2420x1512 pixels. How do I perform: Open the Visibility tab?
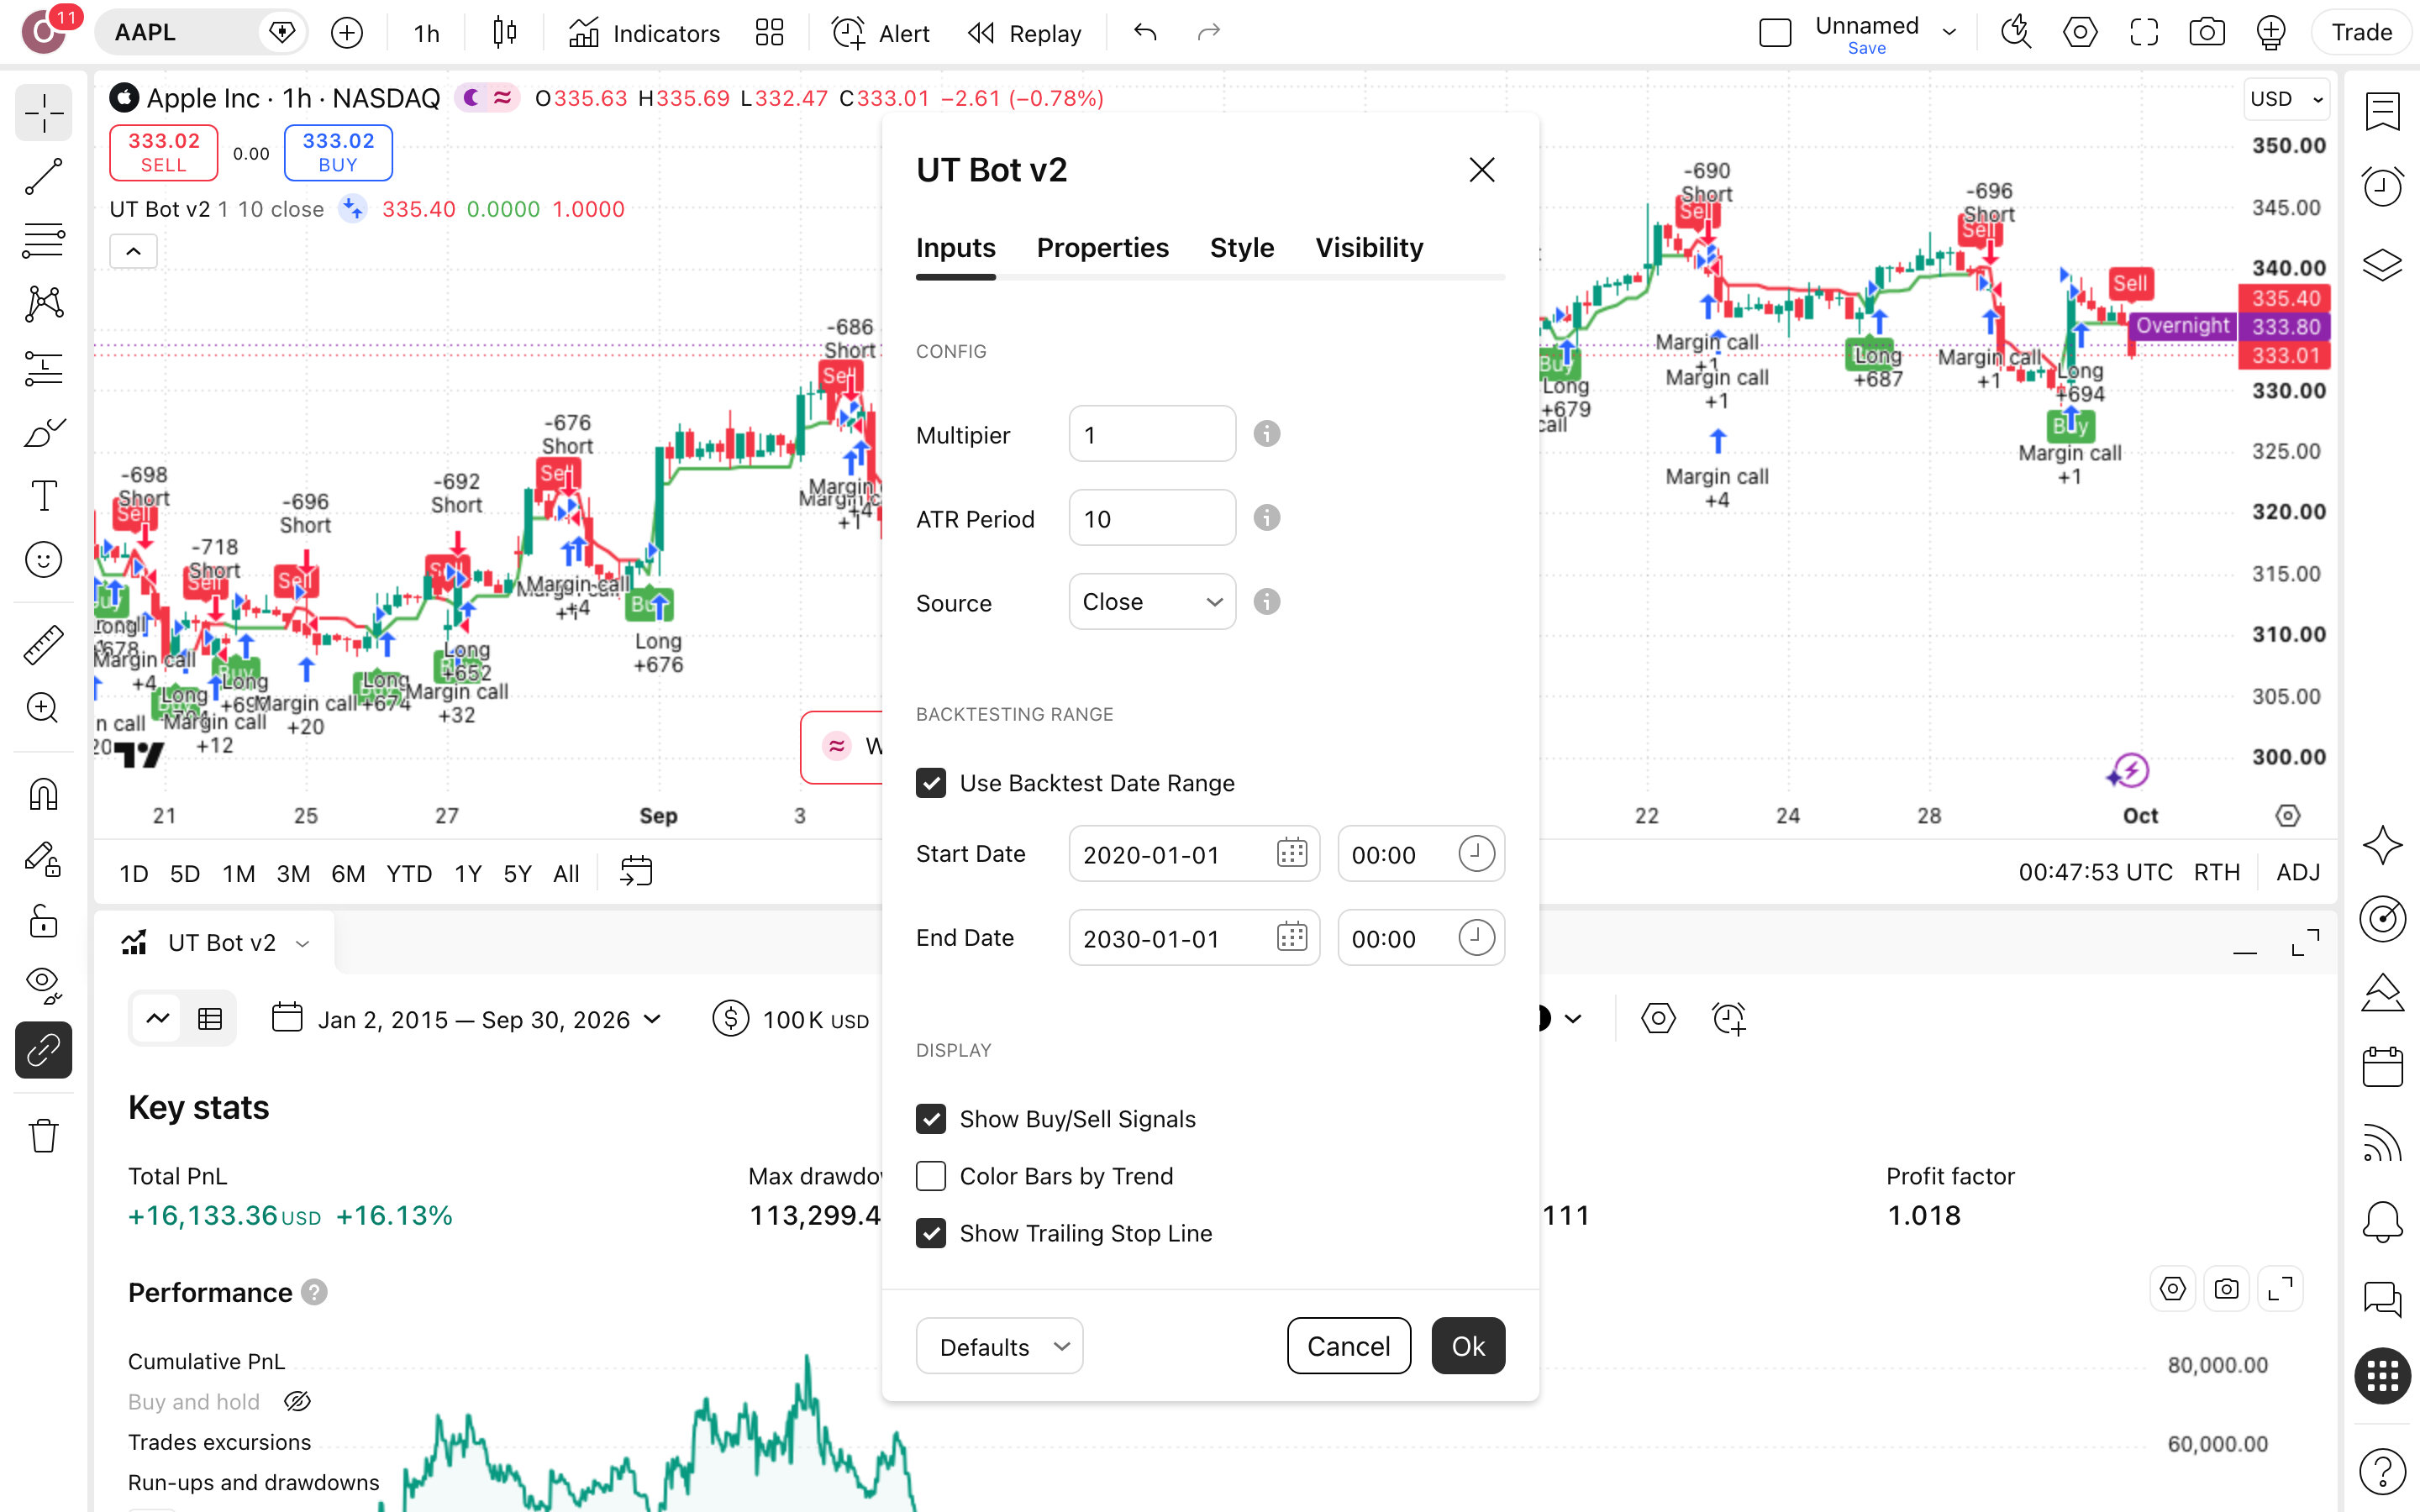point(1368,248)
